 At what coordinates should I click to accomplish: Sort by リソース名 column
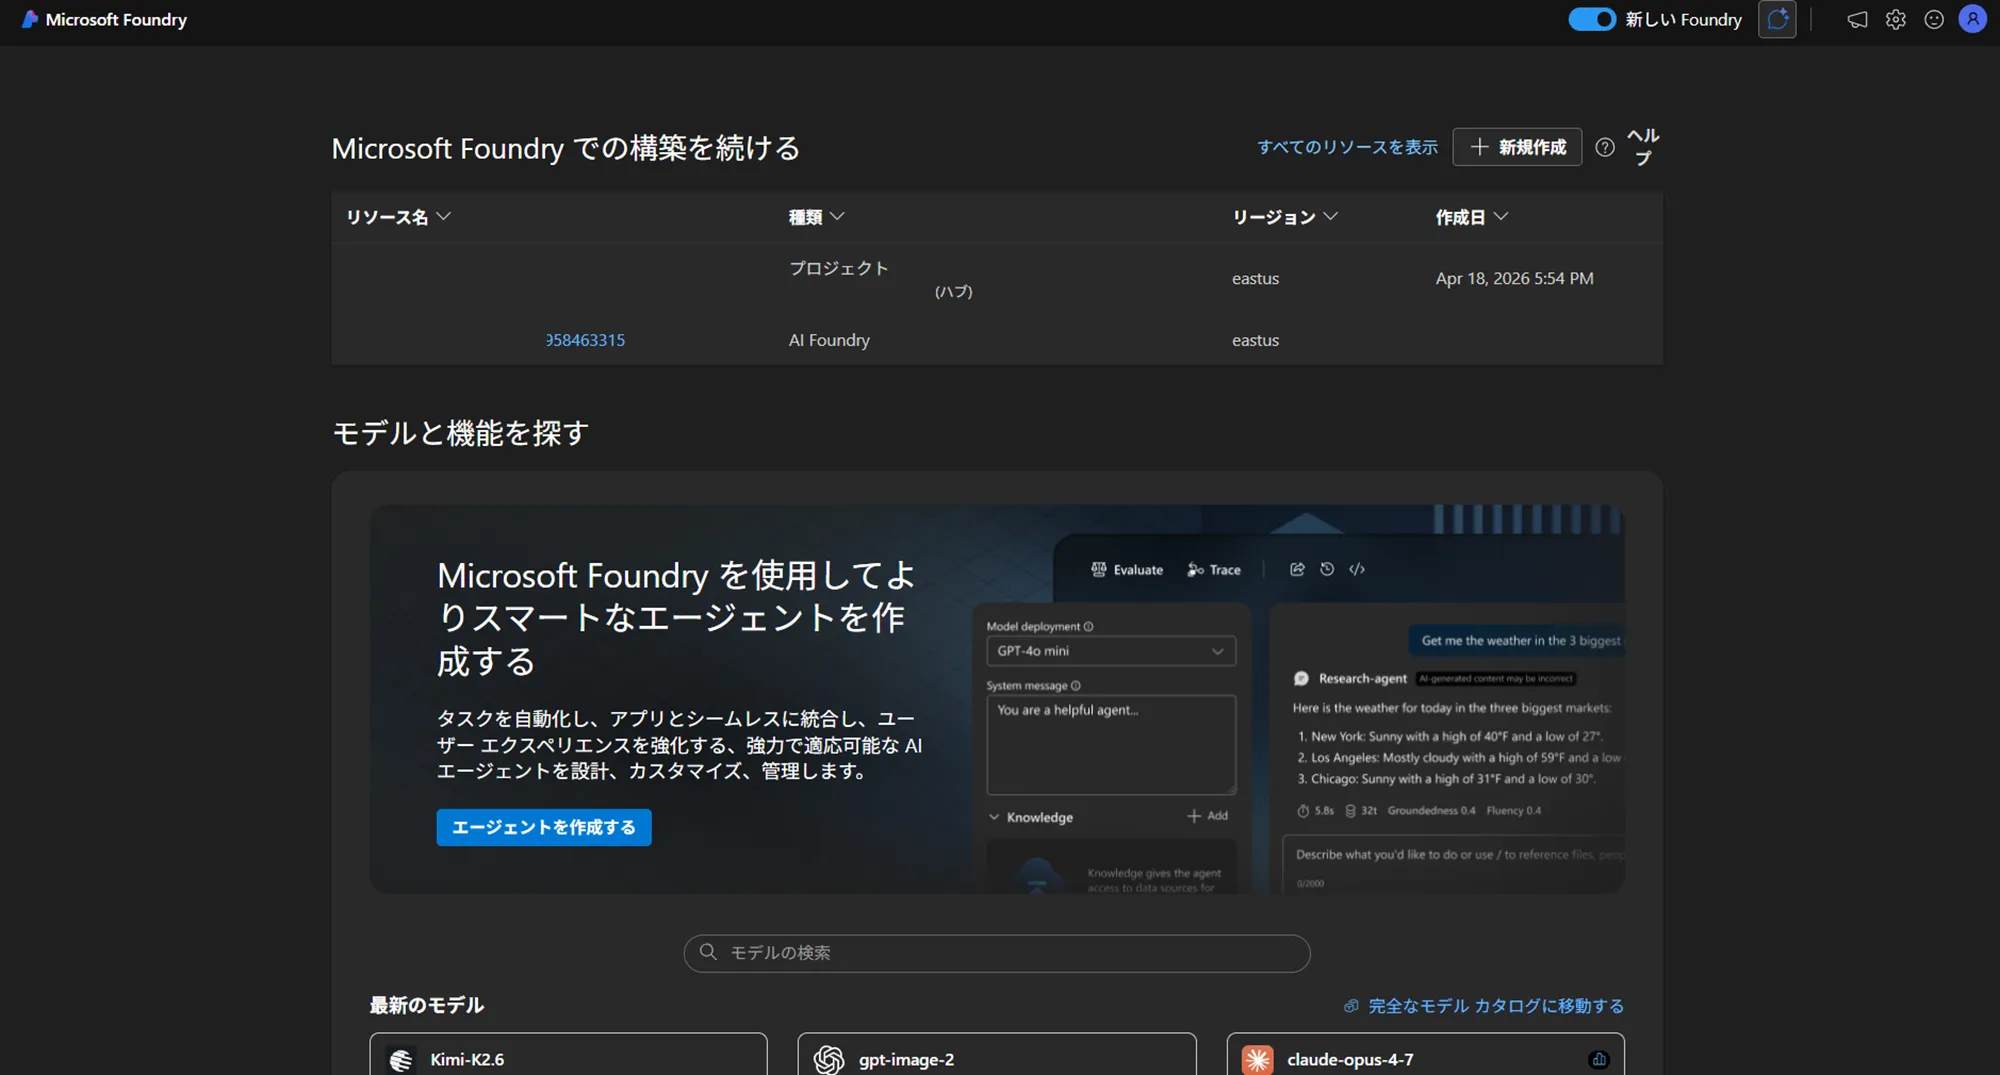pyautogui.click(x=398, y=217)
